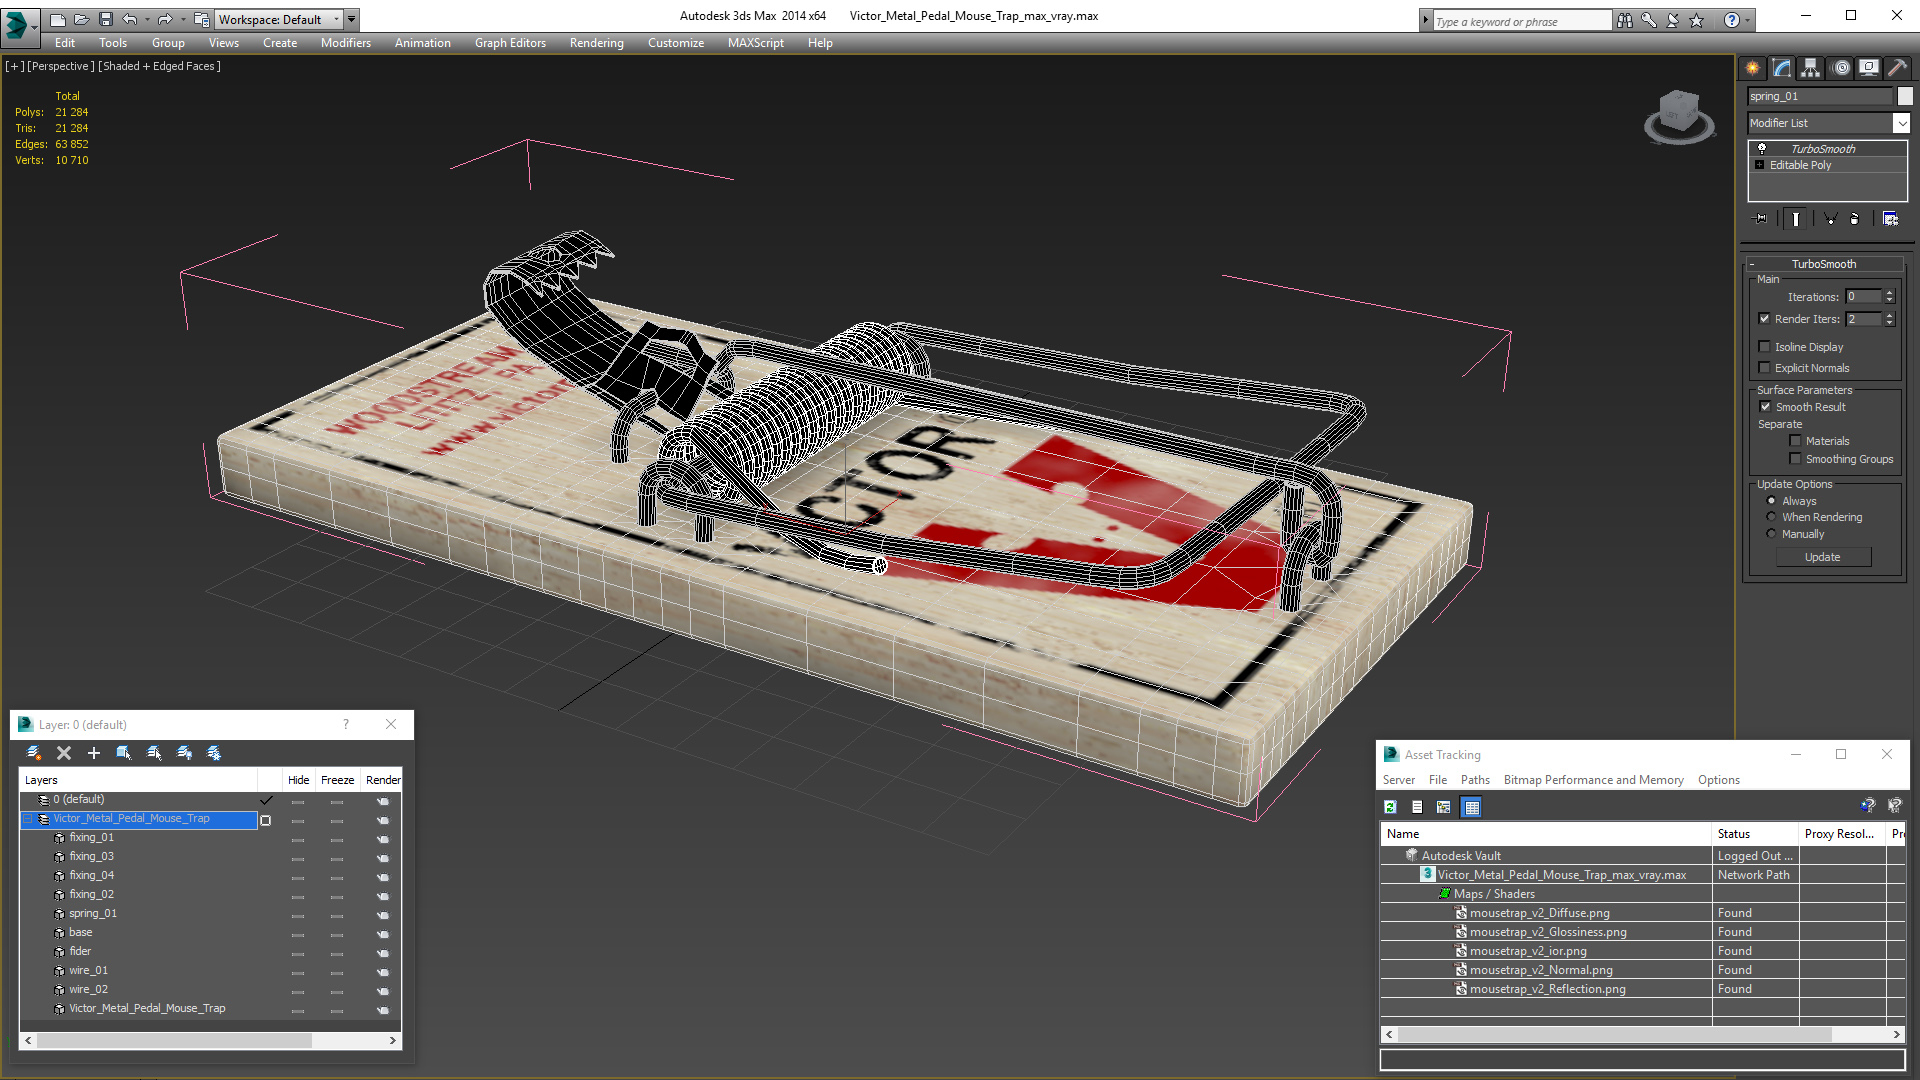Image resolution: width=1920 pixels, height=1080 pixels.
Task: Open the Rendering menu
Action: coord(596,43)
